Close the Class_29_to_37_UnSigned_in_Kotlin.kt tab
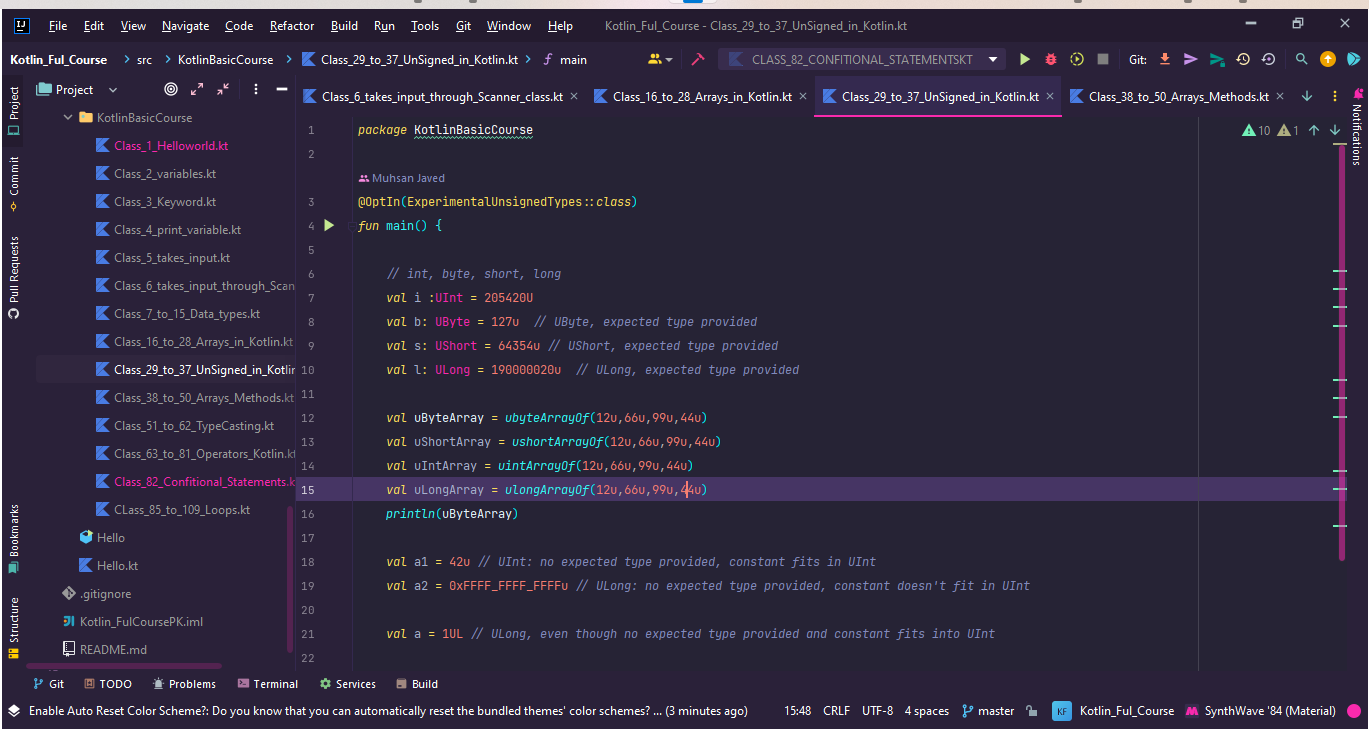The height and width of the screenshot is (729, 1369). point(1052,97)
